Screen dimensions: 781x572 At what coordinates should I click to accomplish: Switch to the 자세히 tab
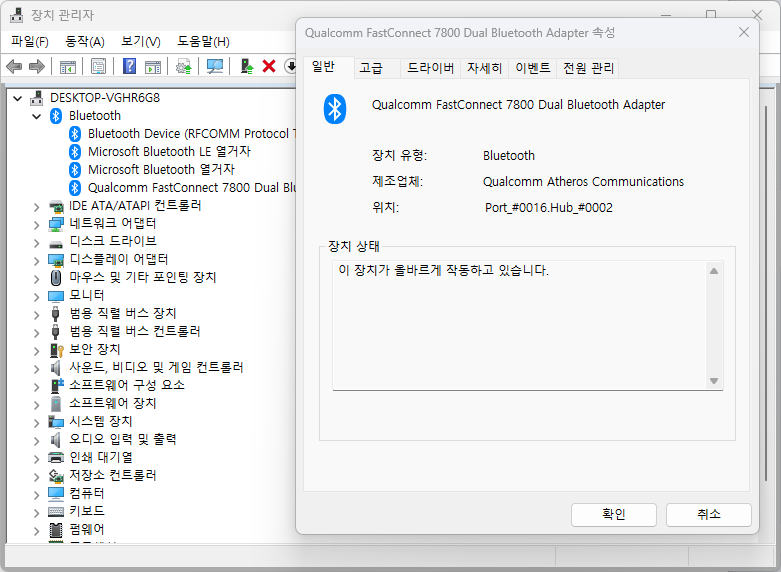[x=484, y=68]
